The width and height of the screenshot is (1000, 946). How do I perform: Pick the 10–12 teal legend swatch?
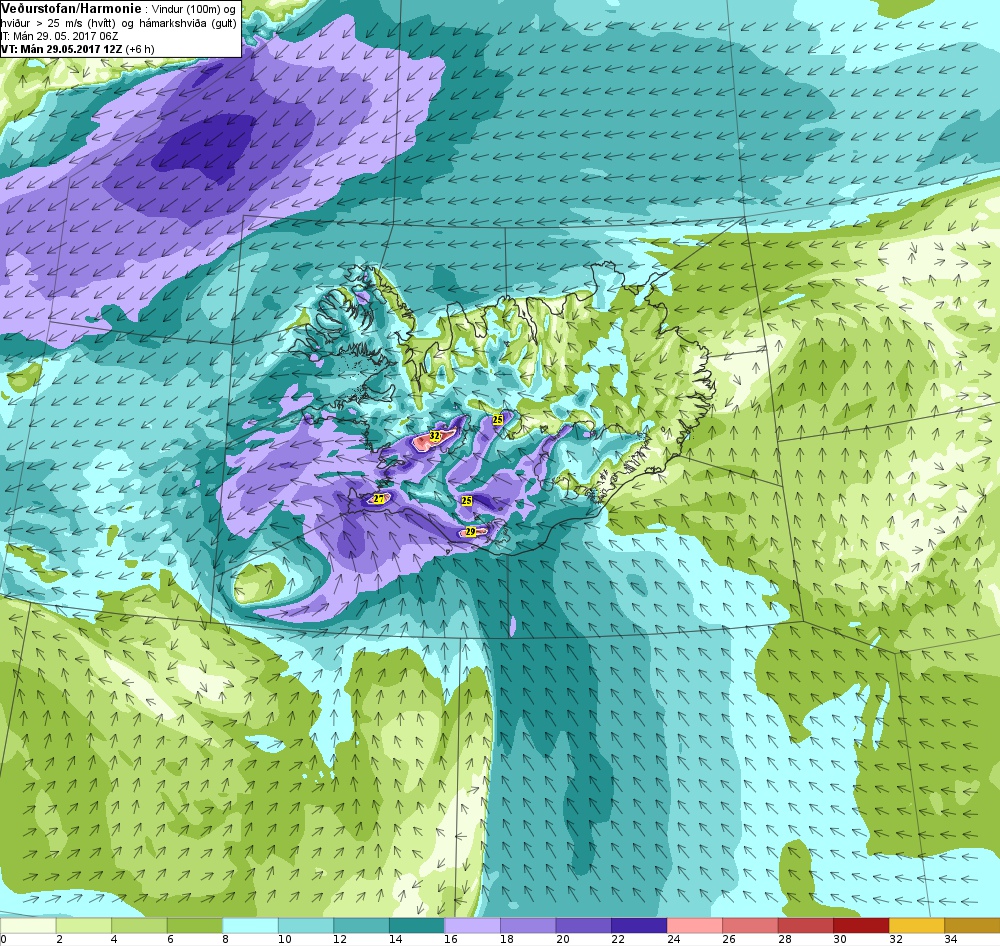click(x=305, y=926)
